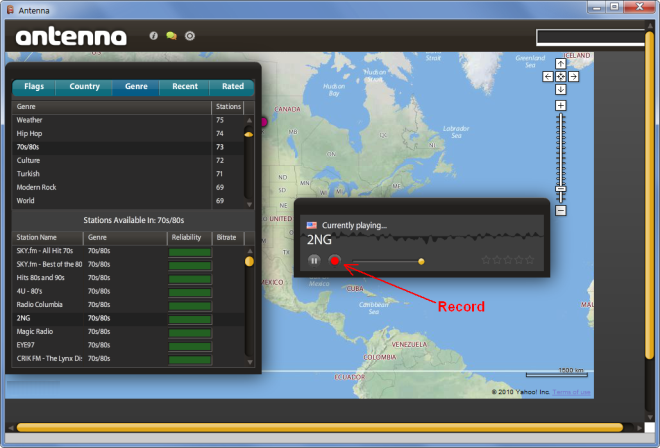The height and width of the screenshot is (448, 660).
Task: Pan the map left
Action: point(548,77)
